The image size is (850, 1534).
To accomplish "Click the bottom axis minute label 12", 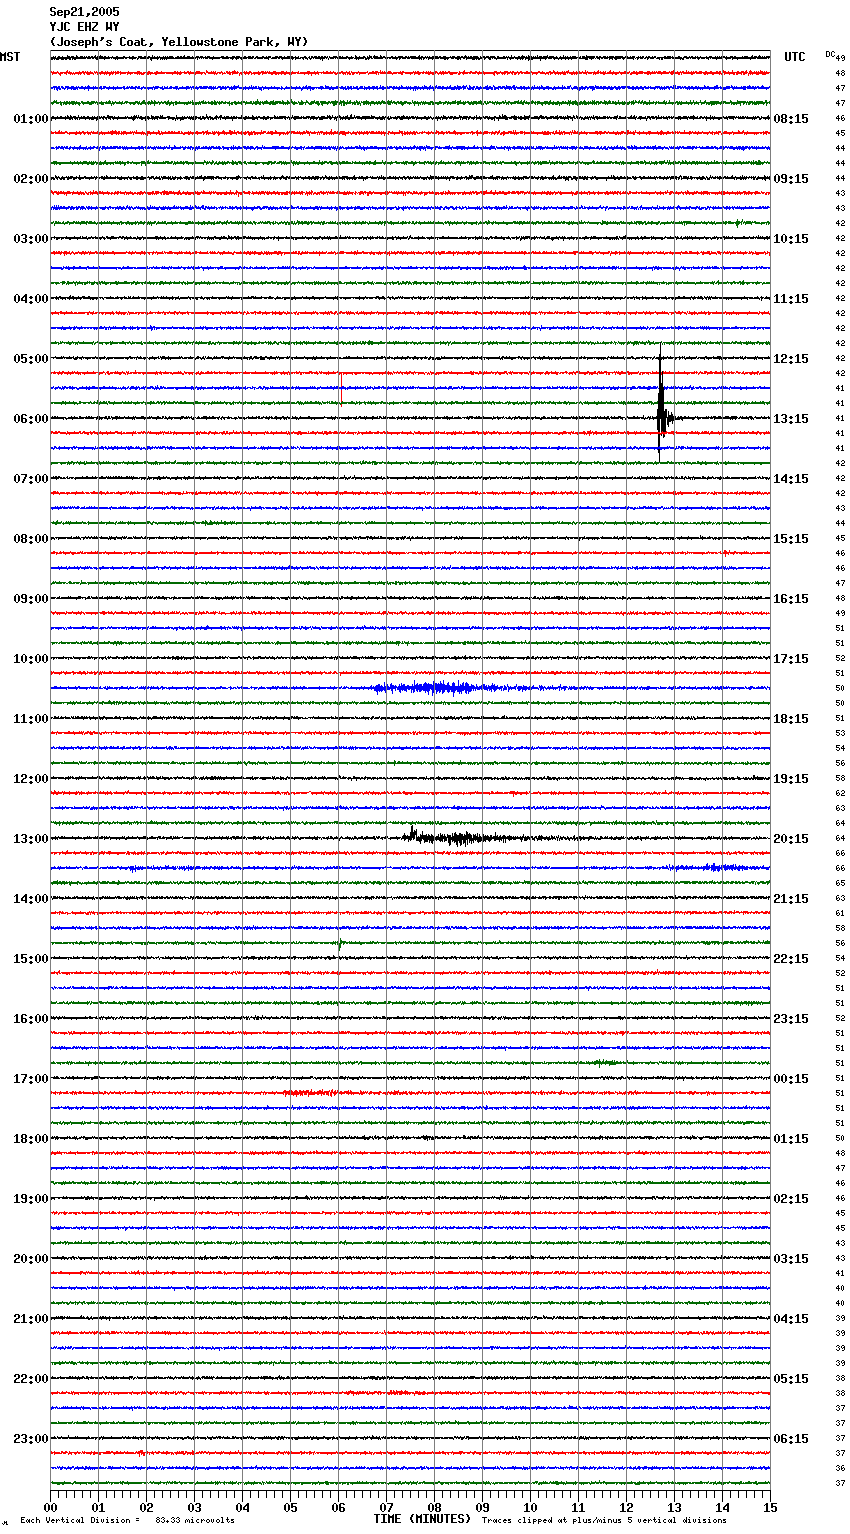I will point(626,1507).
